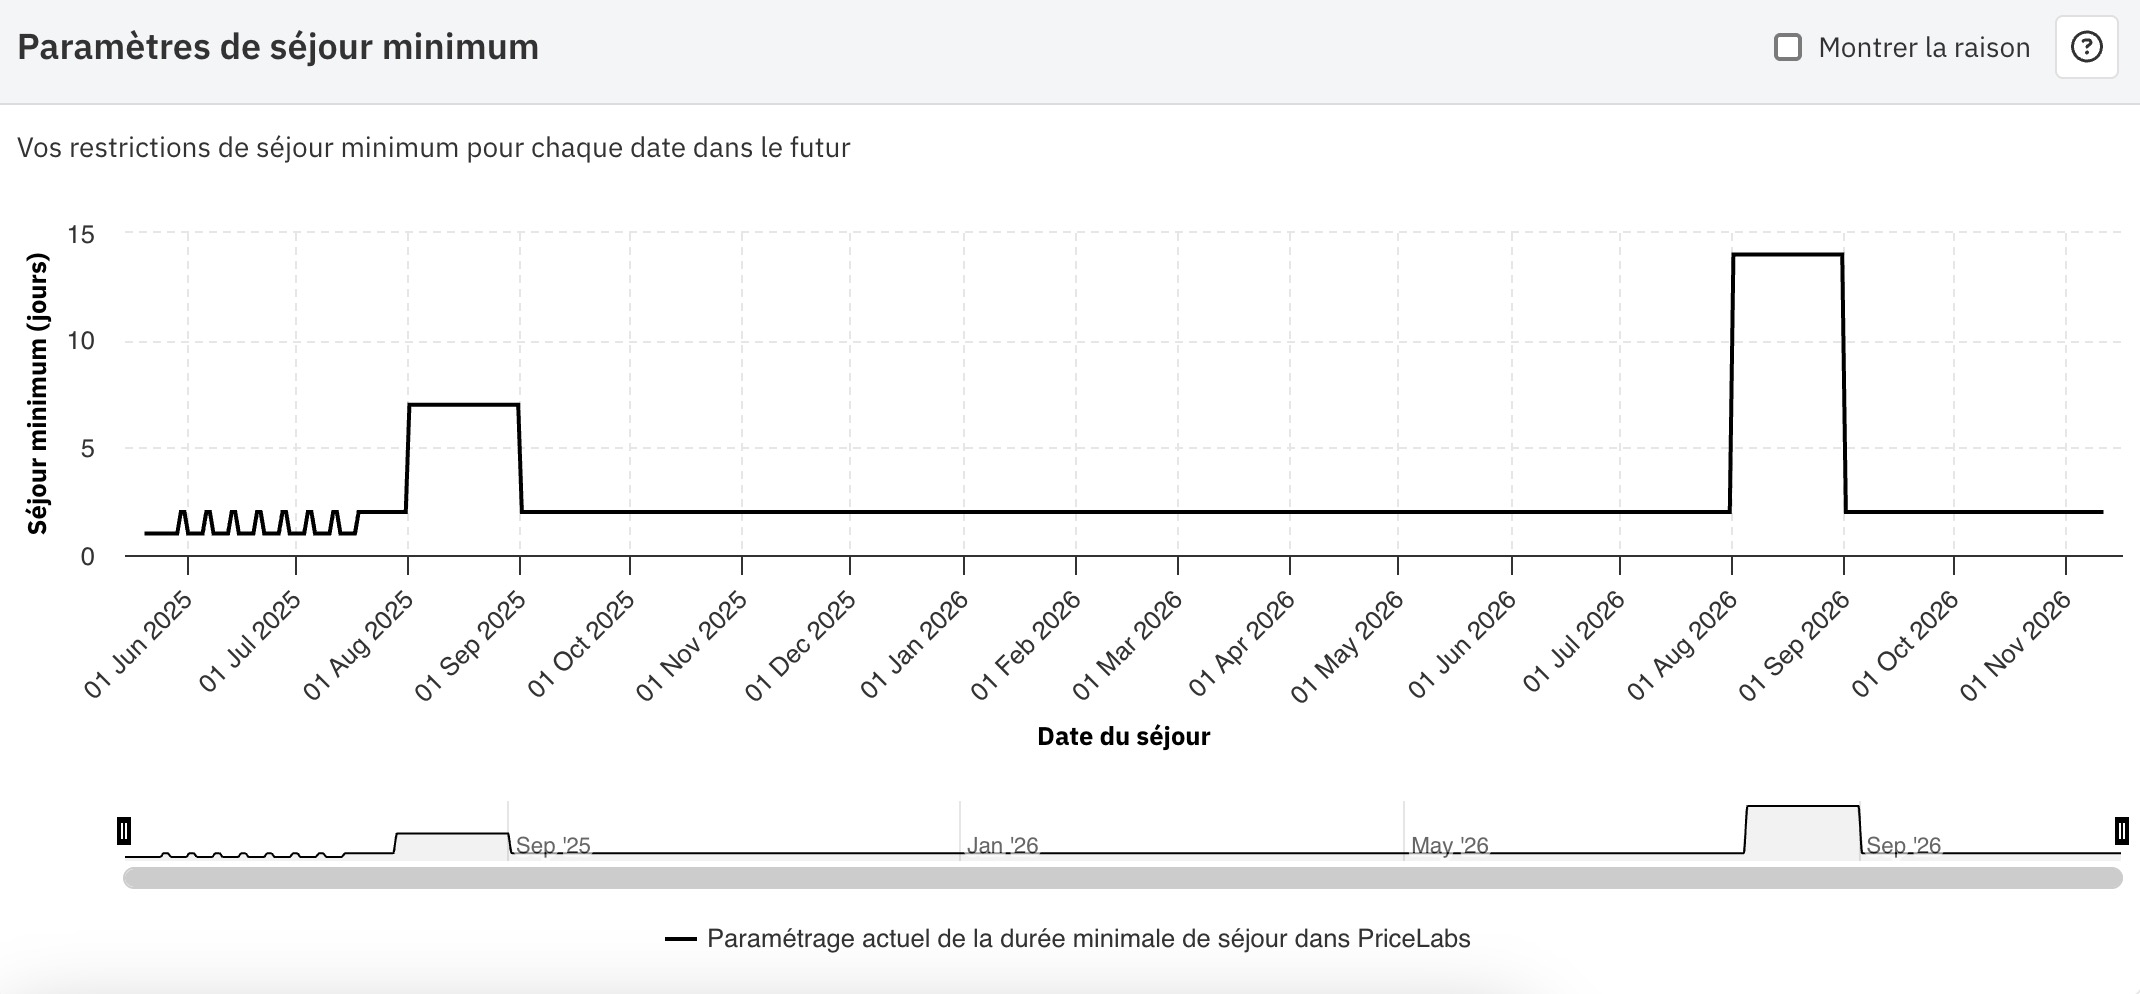This screenshot has width=2140, height=994.
Task: Click the Sep '25 navigator label
Action: 553,846
